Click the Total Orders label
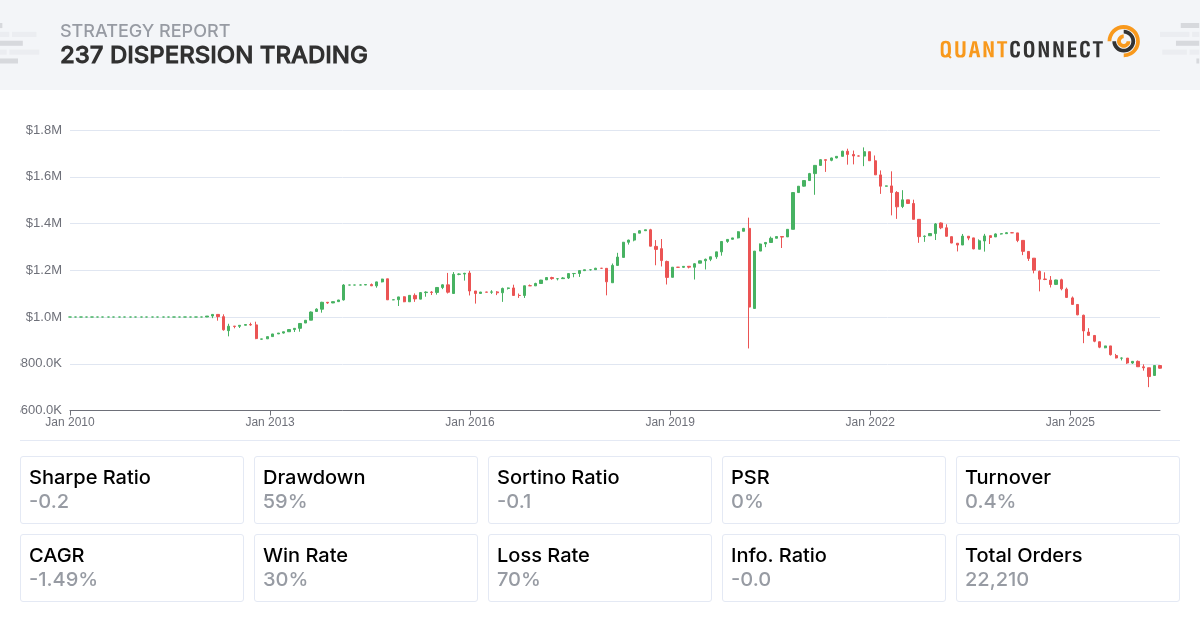 point(1023,555)
